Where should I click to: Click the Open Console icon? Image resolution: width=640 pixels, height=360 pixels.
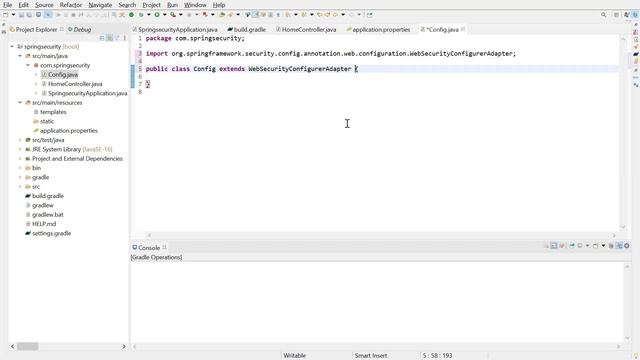point(595,246)
